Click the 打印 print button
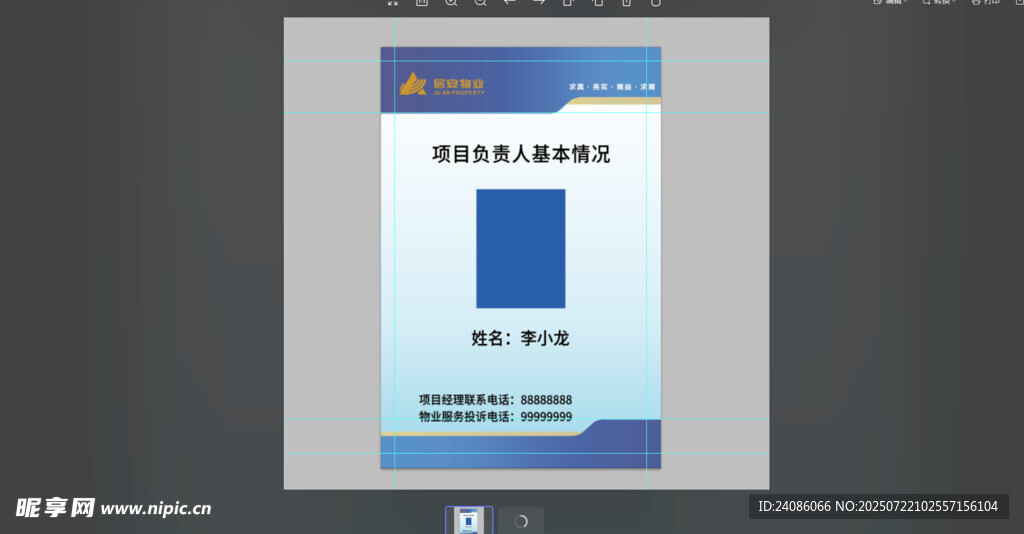This screenshot has height=534, width=1024. pos(985,2)
